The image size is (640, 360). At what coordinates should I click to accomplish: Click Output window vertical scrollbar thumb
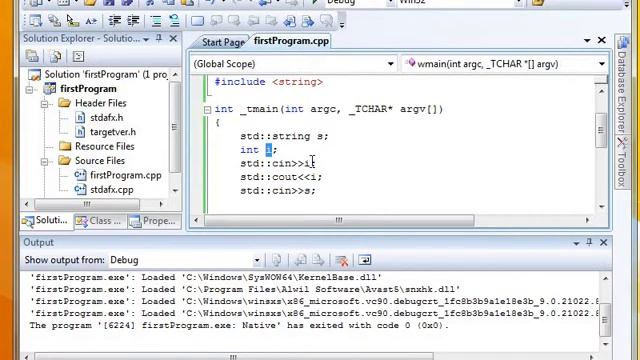pyautogui.click(x=606, y=320)
